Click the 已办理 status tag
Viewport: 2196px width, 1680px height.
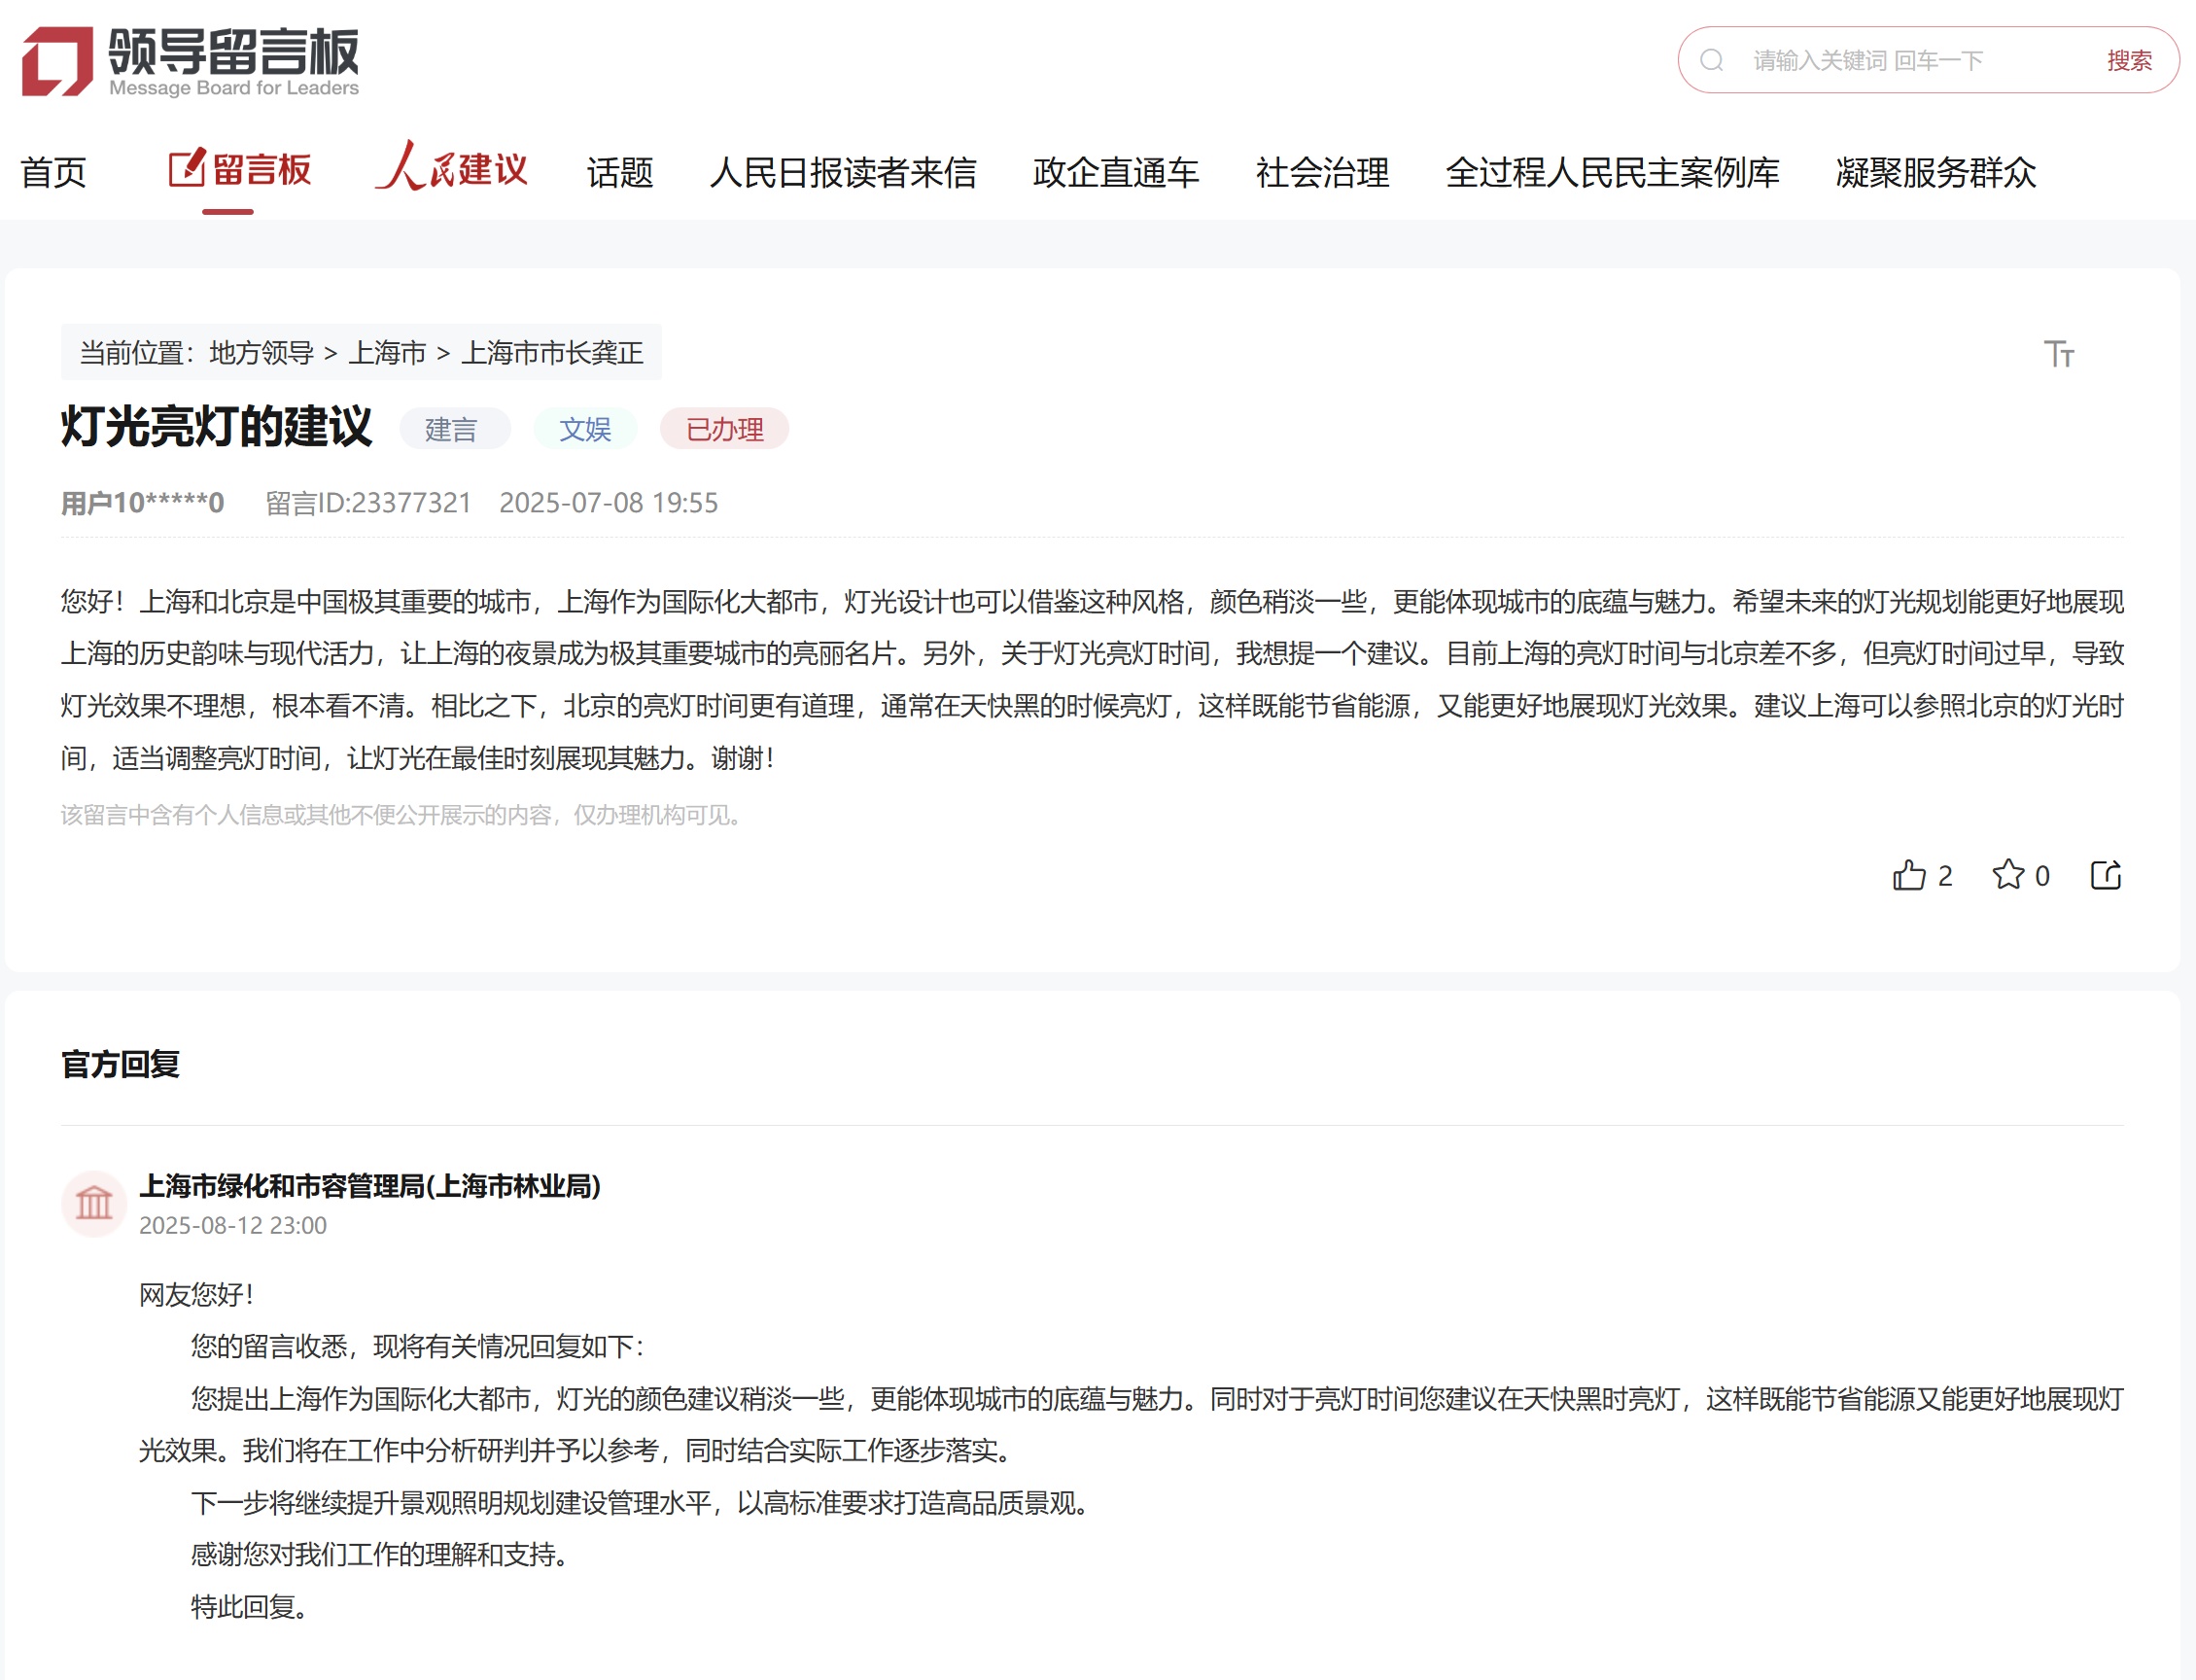click(724, 429)
